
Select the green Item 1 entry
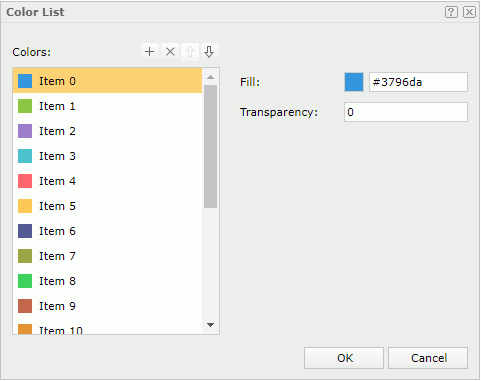(x=107, y=106)
